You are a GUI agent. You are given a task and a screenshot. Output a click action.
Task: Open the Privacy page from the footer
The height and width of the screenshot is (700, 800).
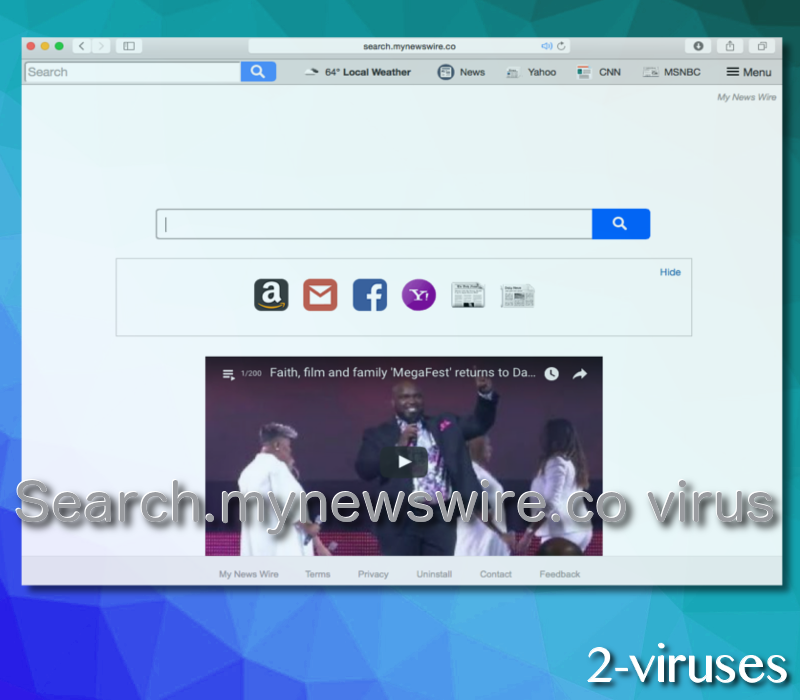coord(372,573)
